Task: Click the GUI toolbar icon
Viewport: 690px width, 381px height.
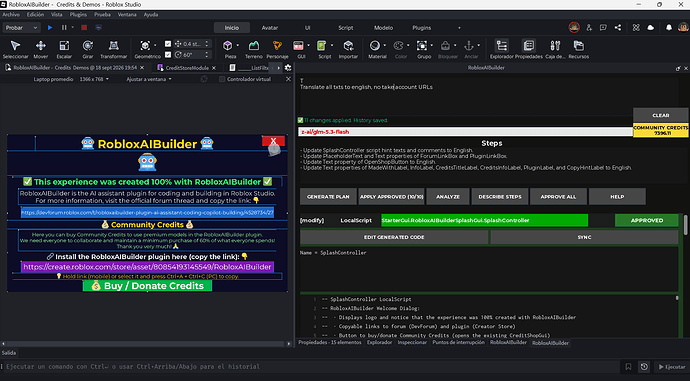Action: [x=298, y=46]
